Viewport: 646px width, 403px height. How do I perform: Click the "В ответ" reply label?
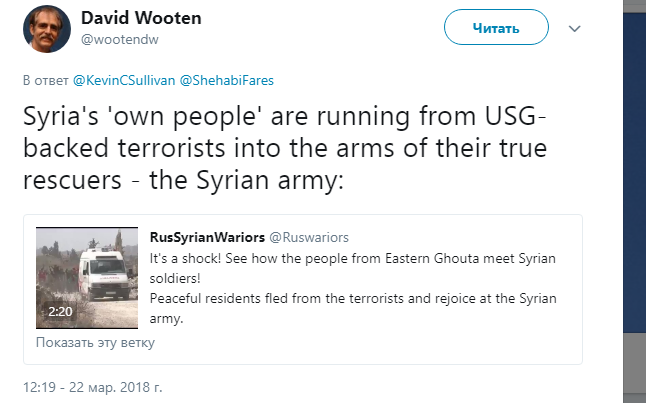(41, 80)
